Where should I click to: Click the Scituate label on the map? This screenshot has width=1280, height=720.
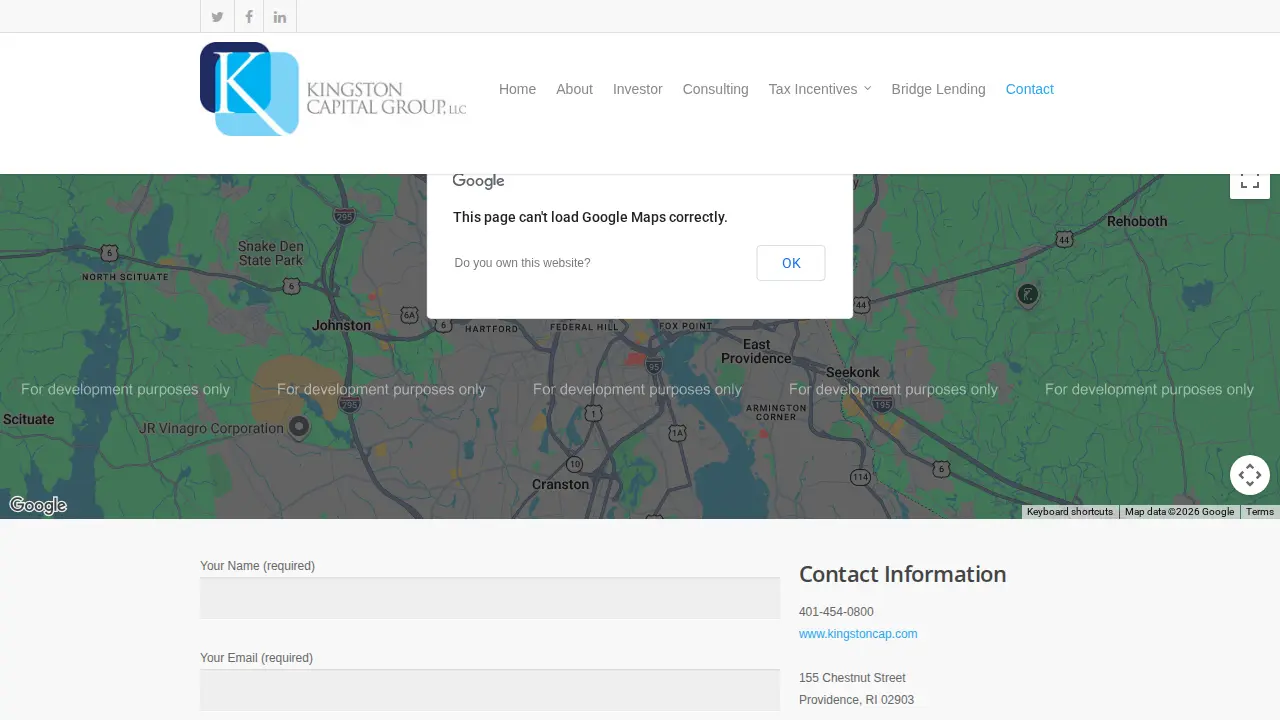tap(28, 419)
